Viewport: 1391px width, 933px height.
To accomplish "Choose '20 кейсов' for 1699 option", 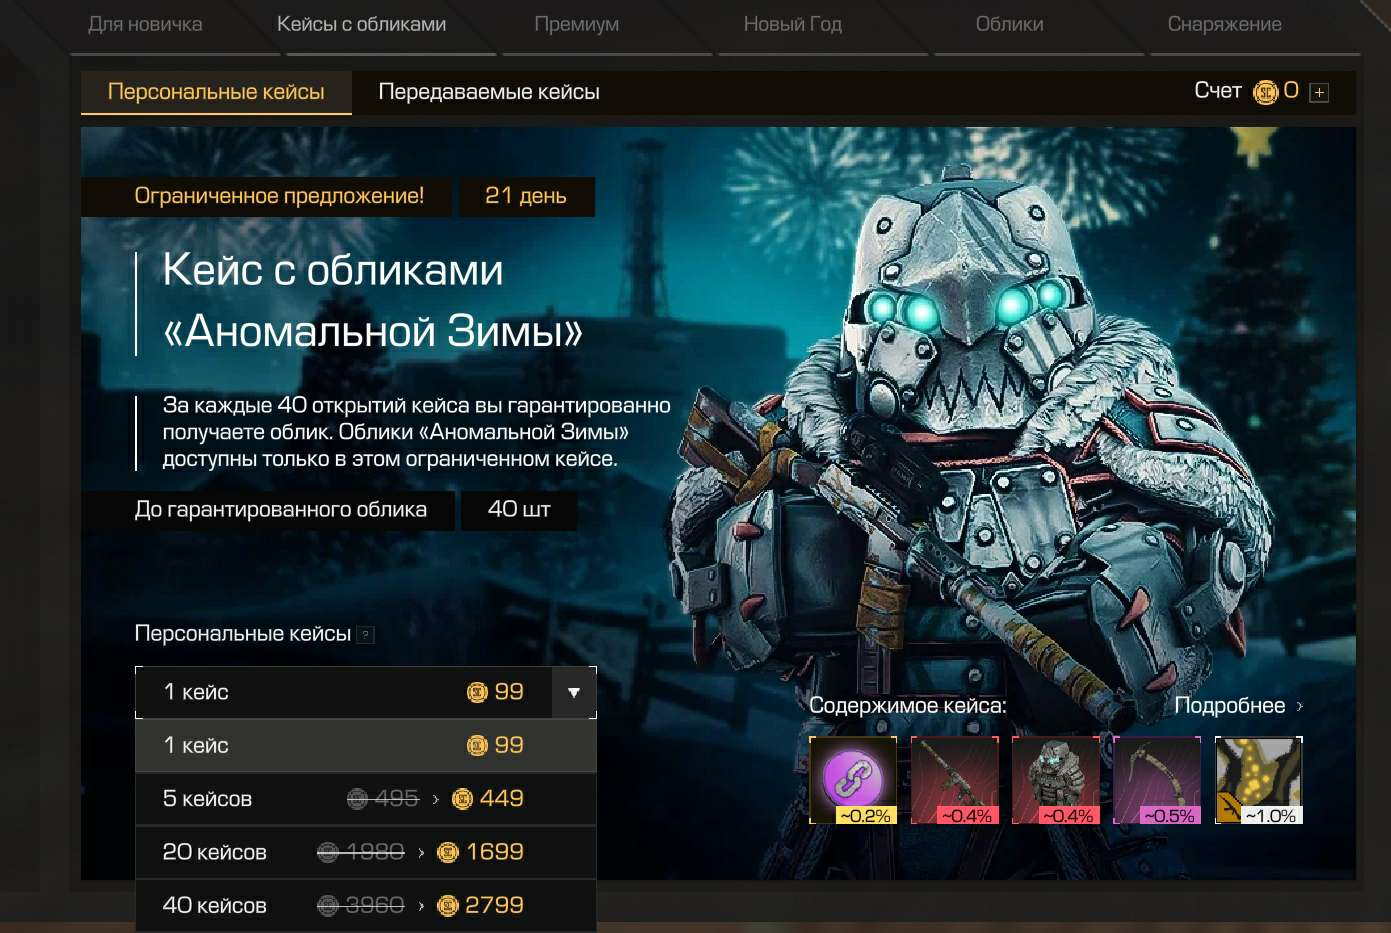I will click(x=366, y=852).
